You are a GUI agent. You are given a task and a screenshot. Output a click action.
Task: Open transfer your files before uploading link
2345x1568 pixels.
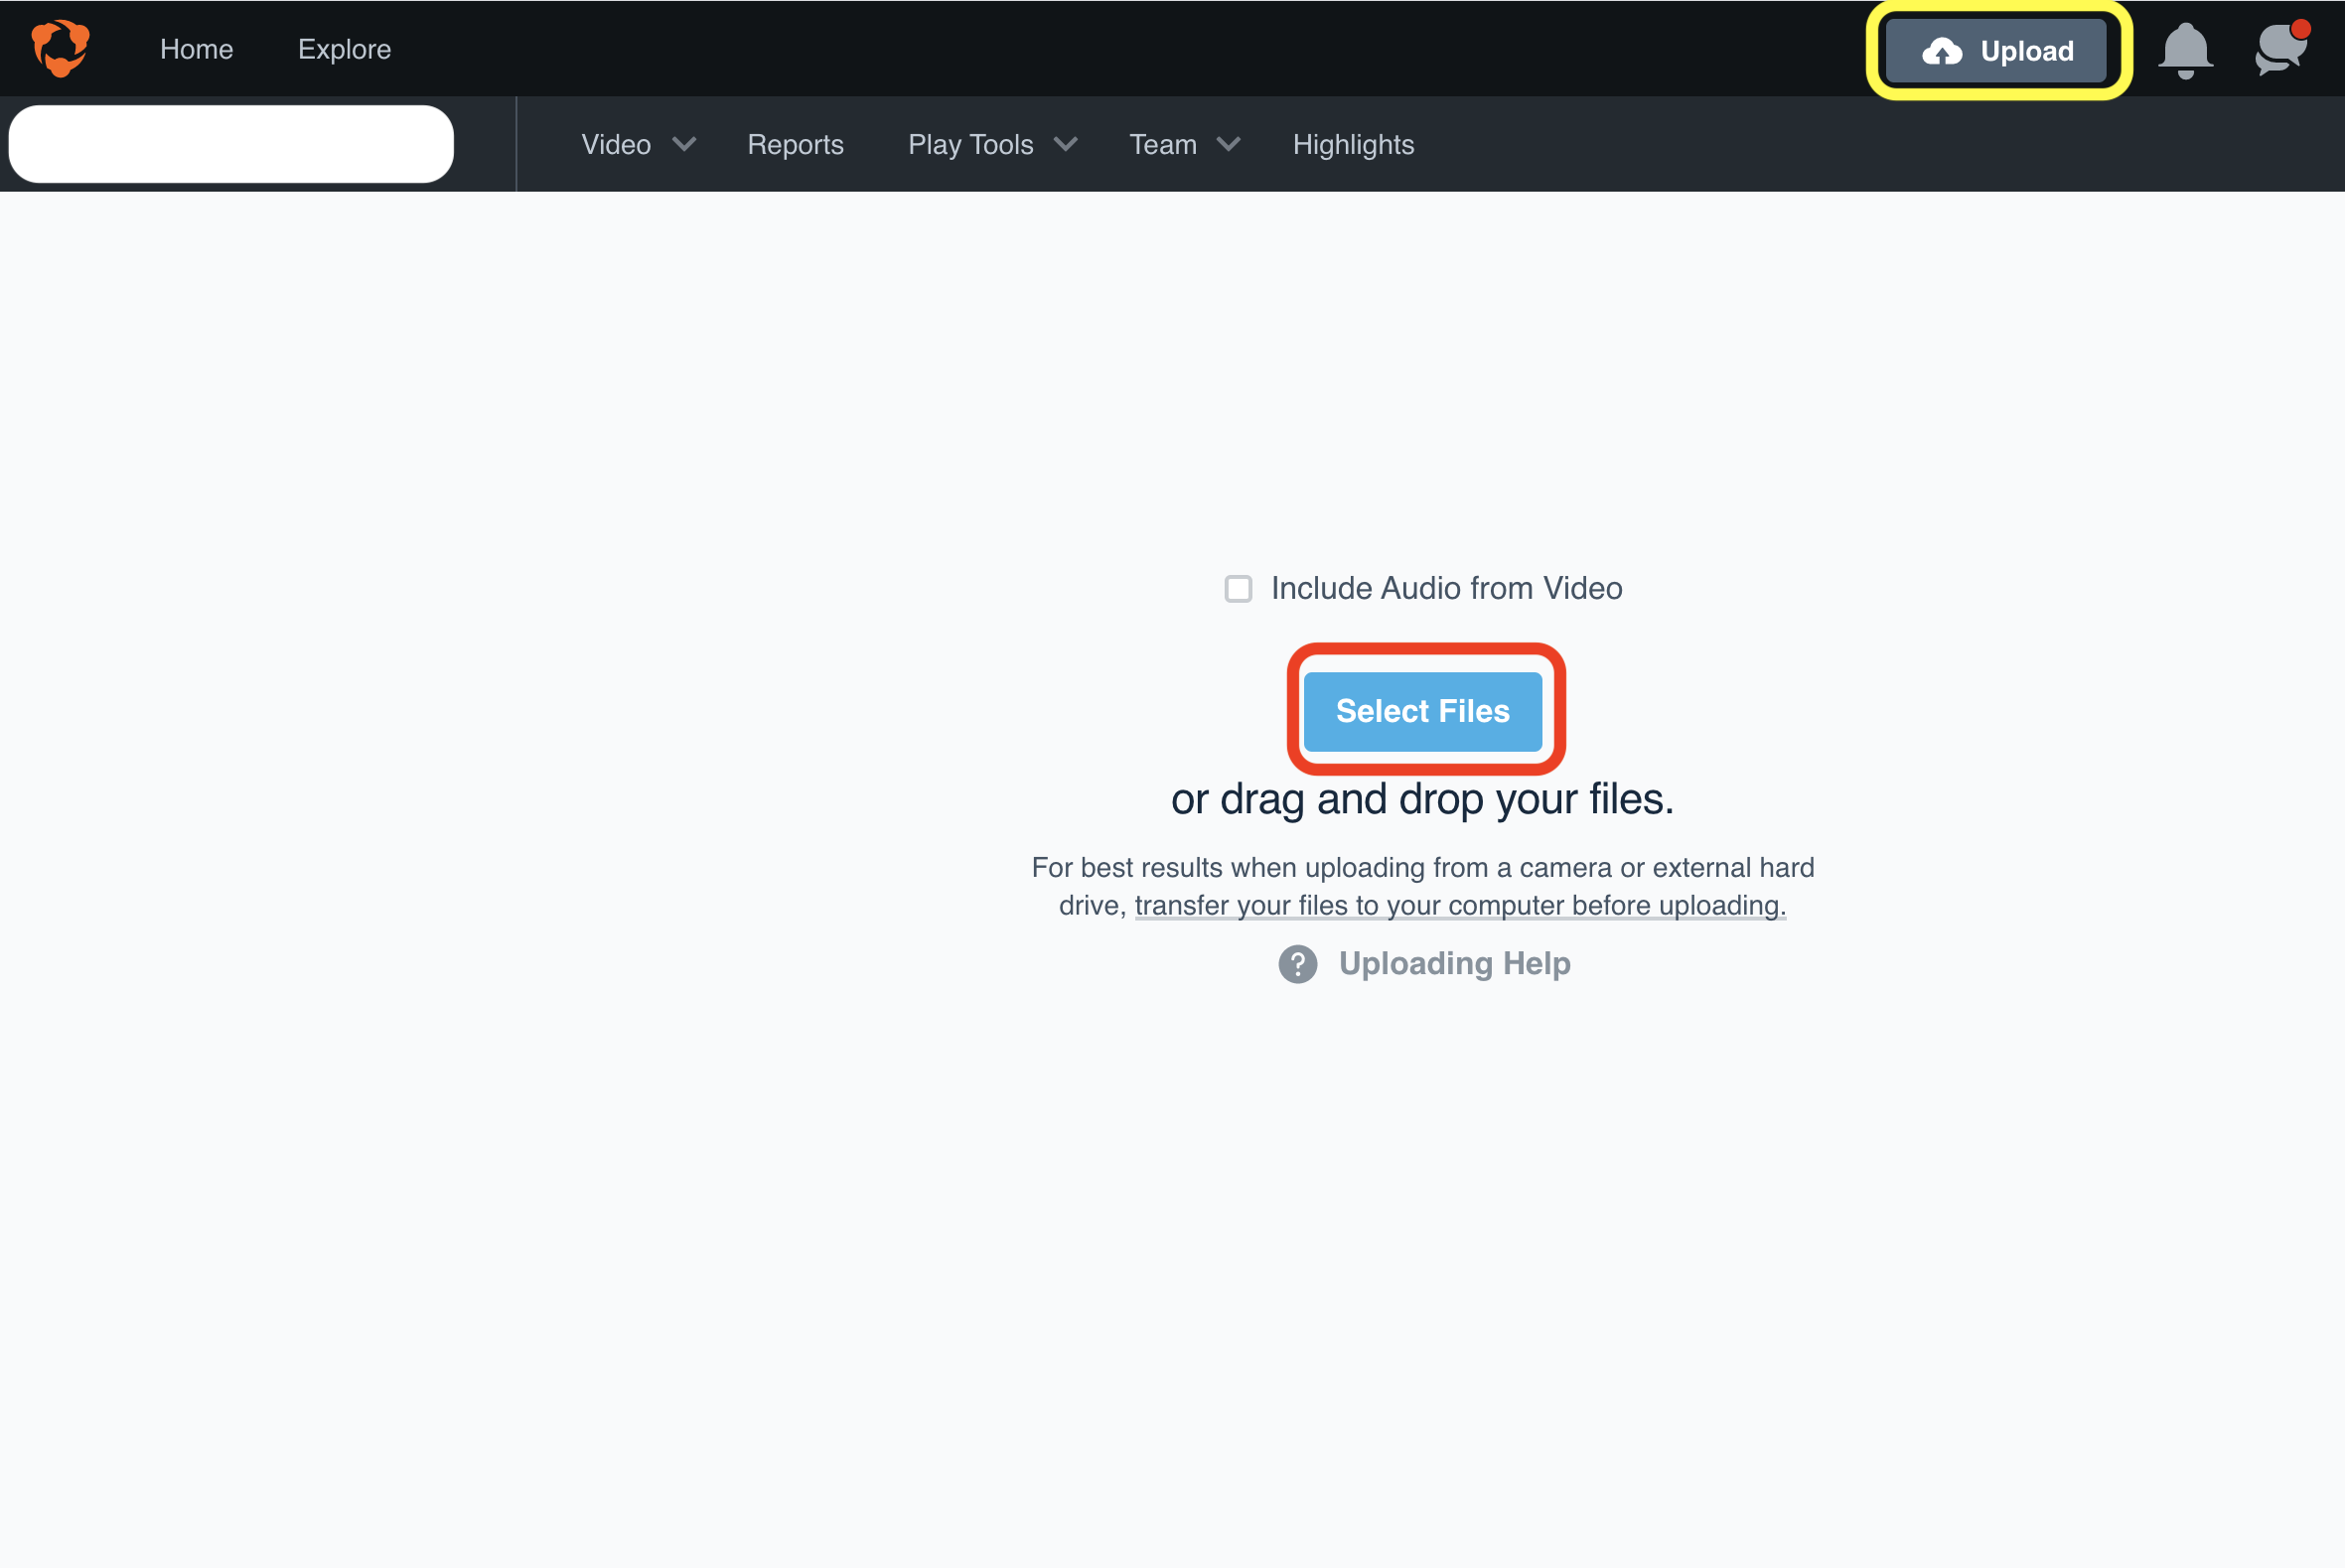[x=1460, y=906]
